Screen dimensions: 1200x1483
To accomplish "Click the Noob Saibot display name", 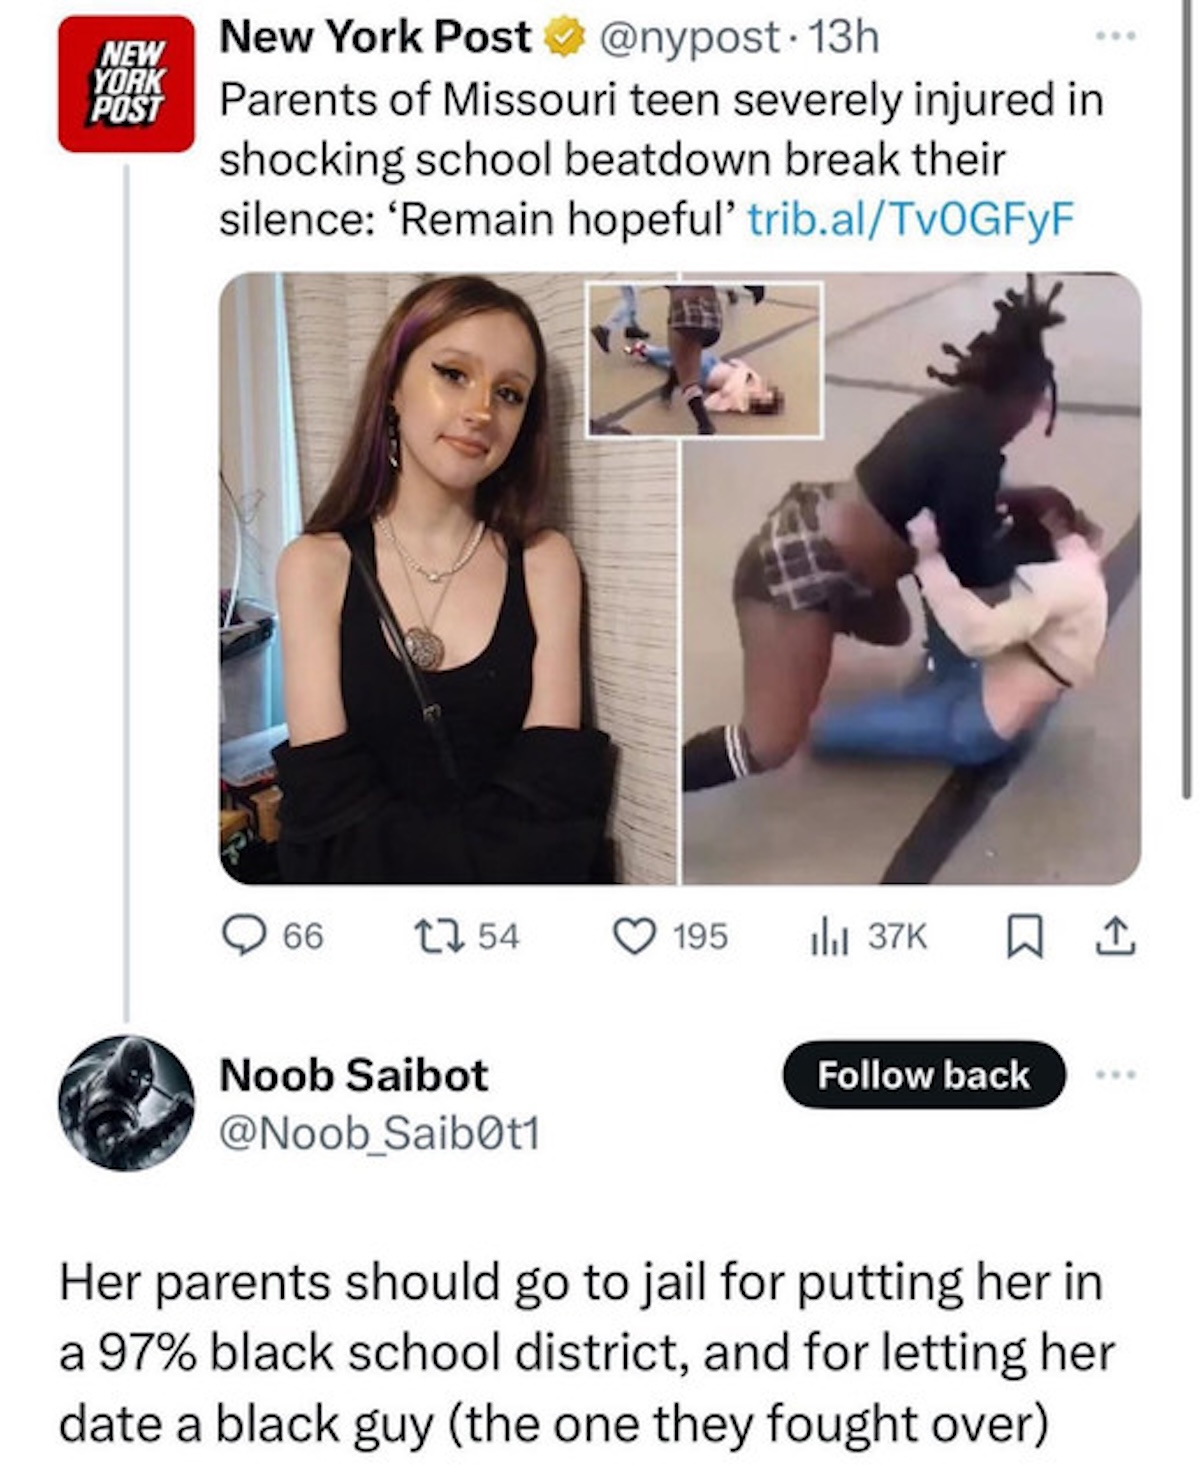I will 354,1075.
